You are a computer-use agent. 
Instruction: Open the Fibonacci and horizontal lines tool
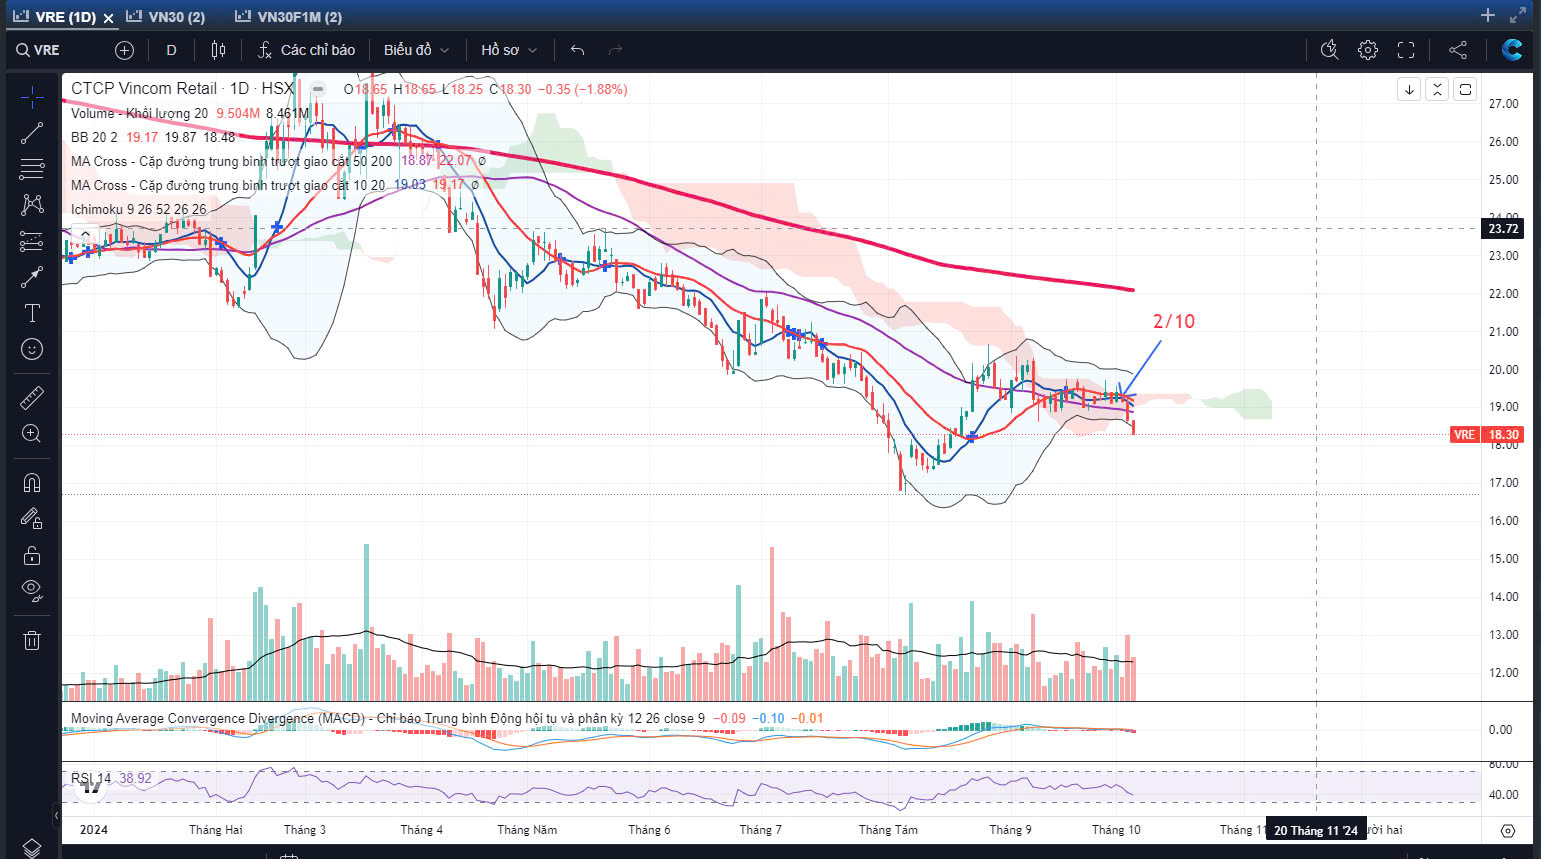pyautogui.click(x=32, y=168)
